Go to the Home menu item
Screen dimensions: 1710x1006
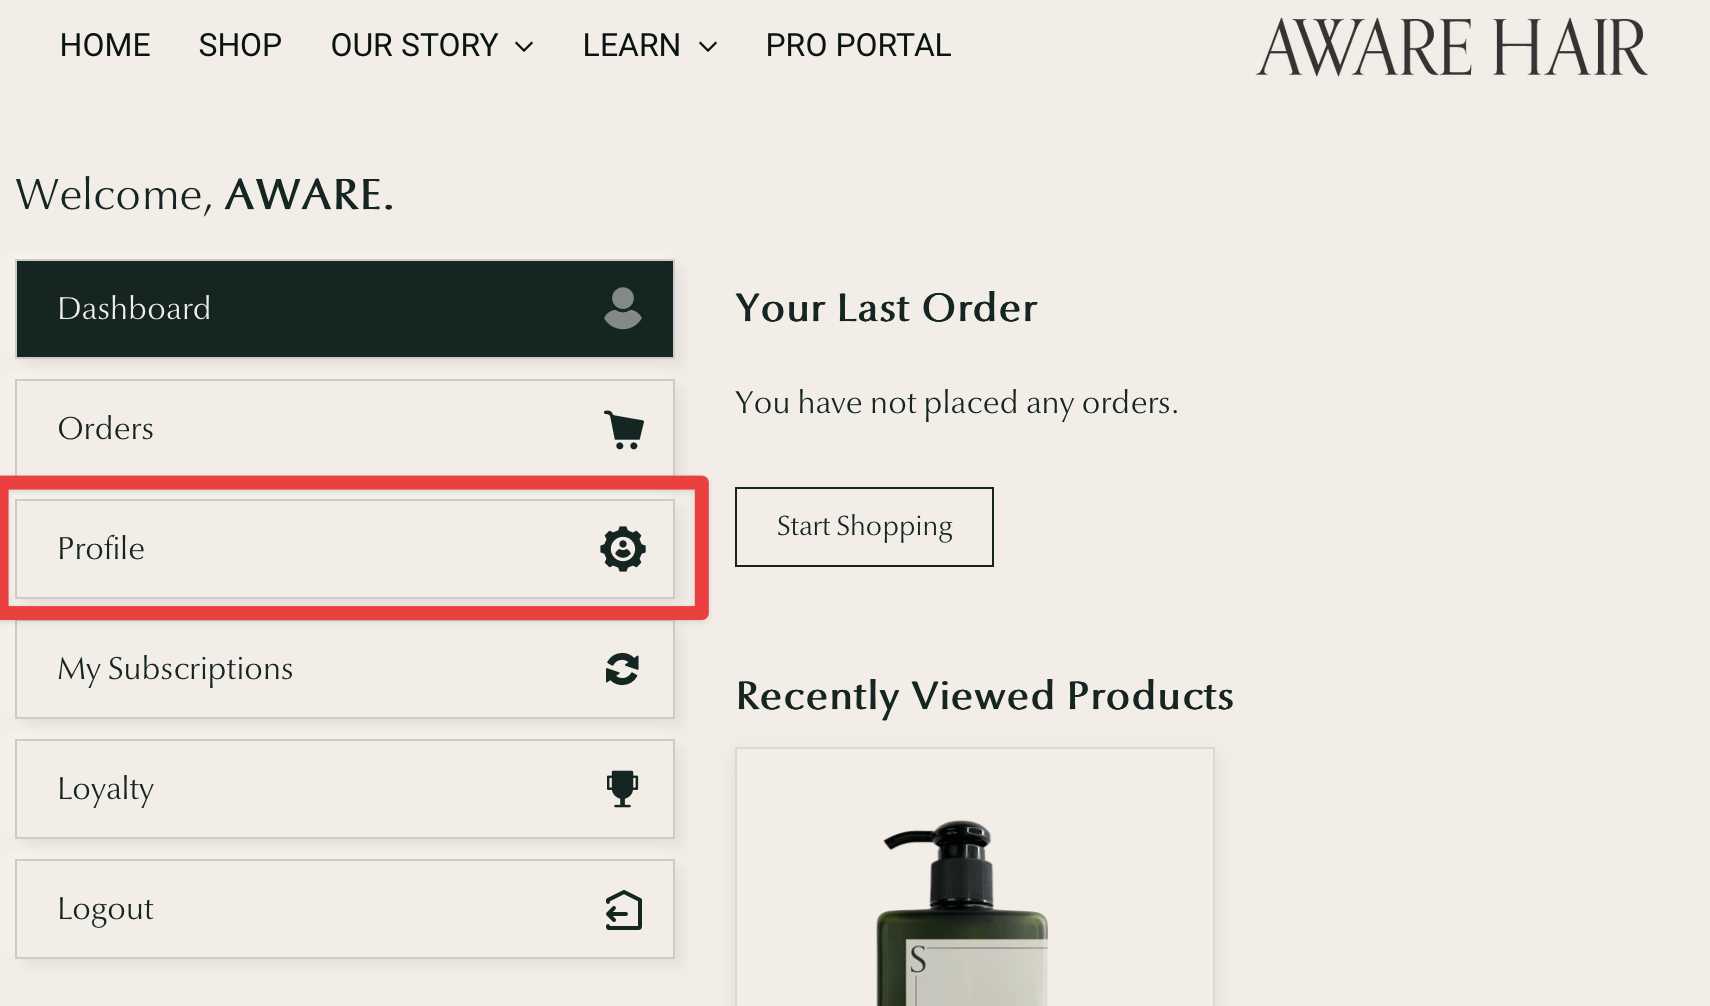105,45
